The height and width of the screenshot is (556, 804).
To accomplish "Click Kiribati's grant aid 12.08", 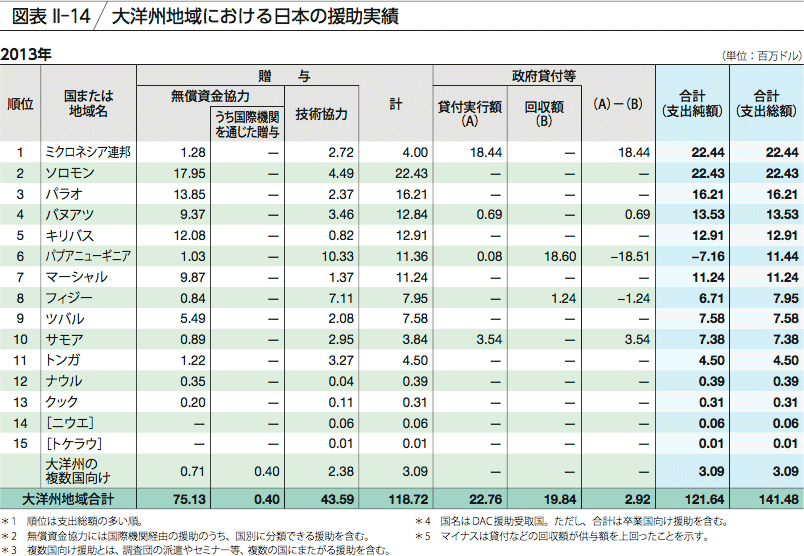I will [x=190, y=236].
